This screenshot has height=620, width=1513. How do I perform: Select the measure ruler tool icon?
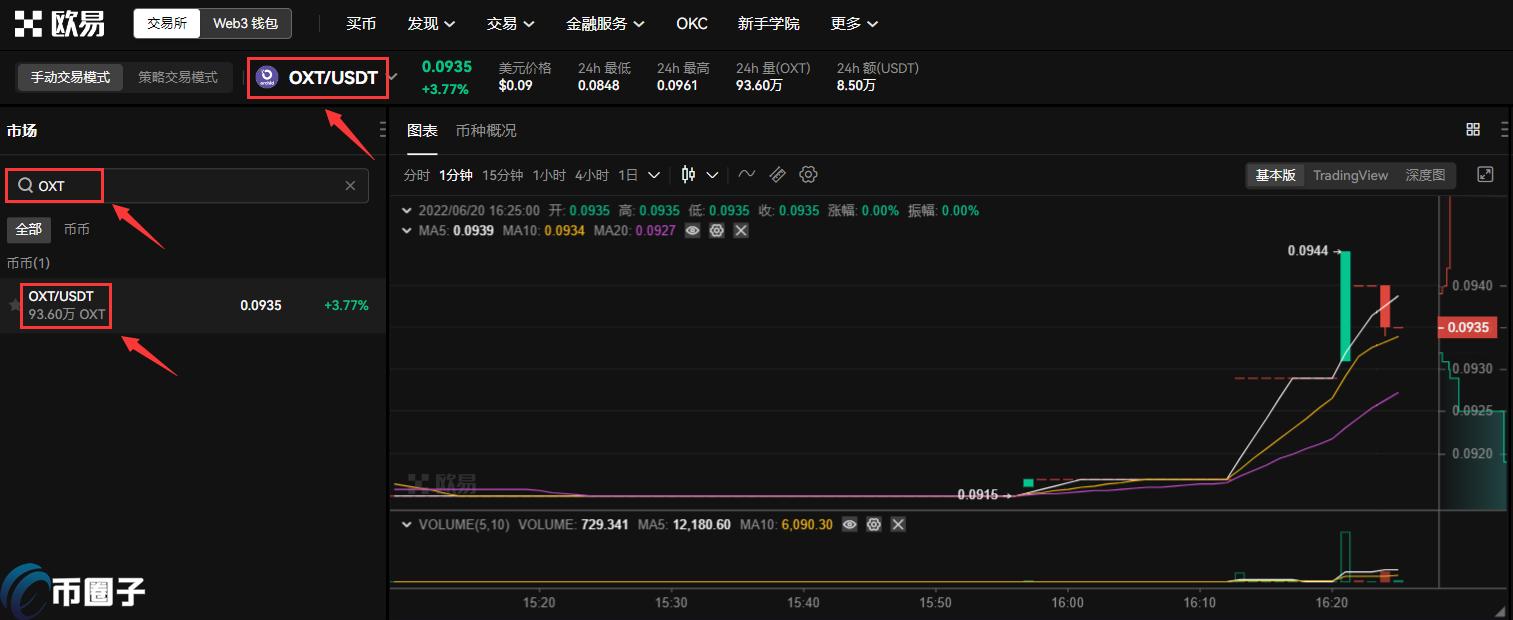pyautogui.click(x=778, y=174)
